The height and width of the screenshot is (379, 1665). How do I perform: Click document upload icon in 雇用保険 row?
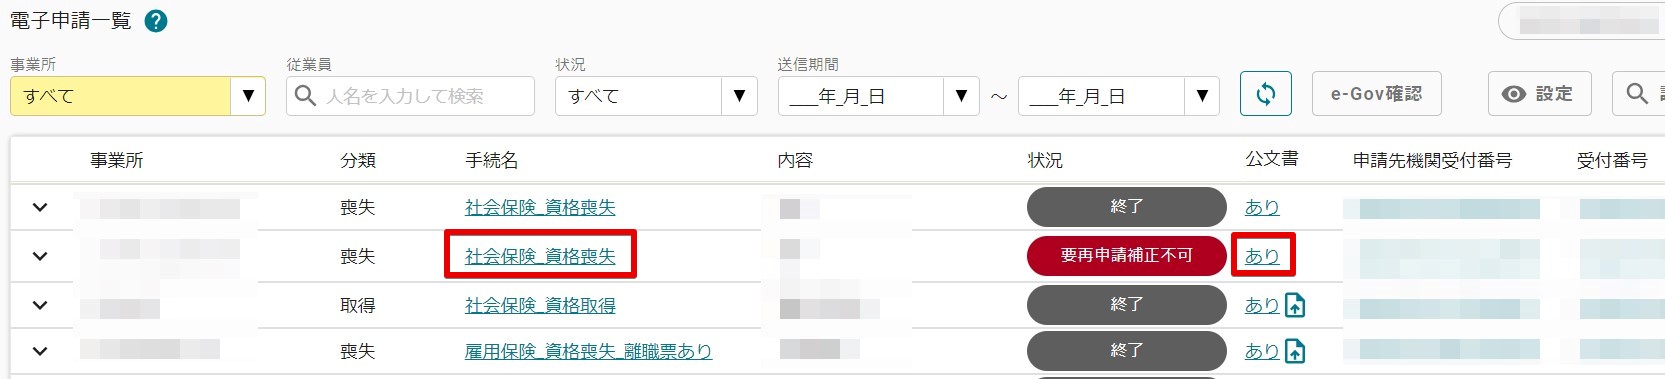[x=1295, y=351]
